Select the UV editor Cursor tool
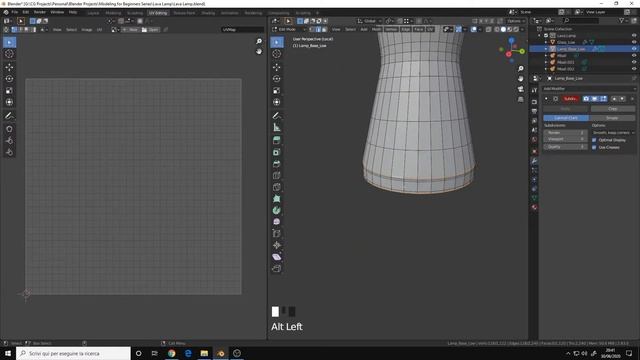 coord(9,54)
